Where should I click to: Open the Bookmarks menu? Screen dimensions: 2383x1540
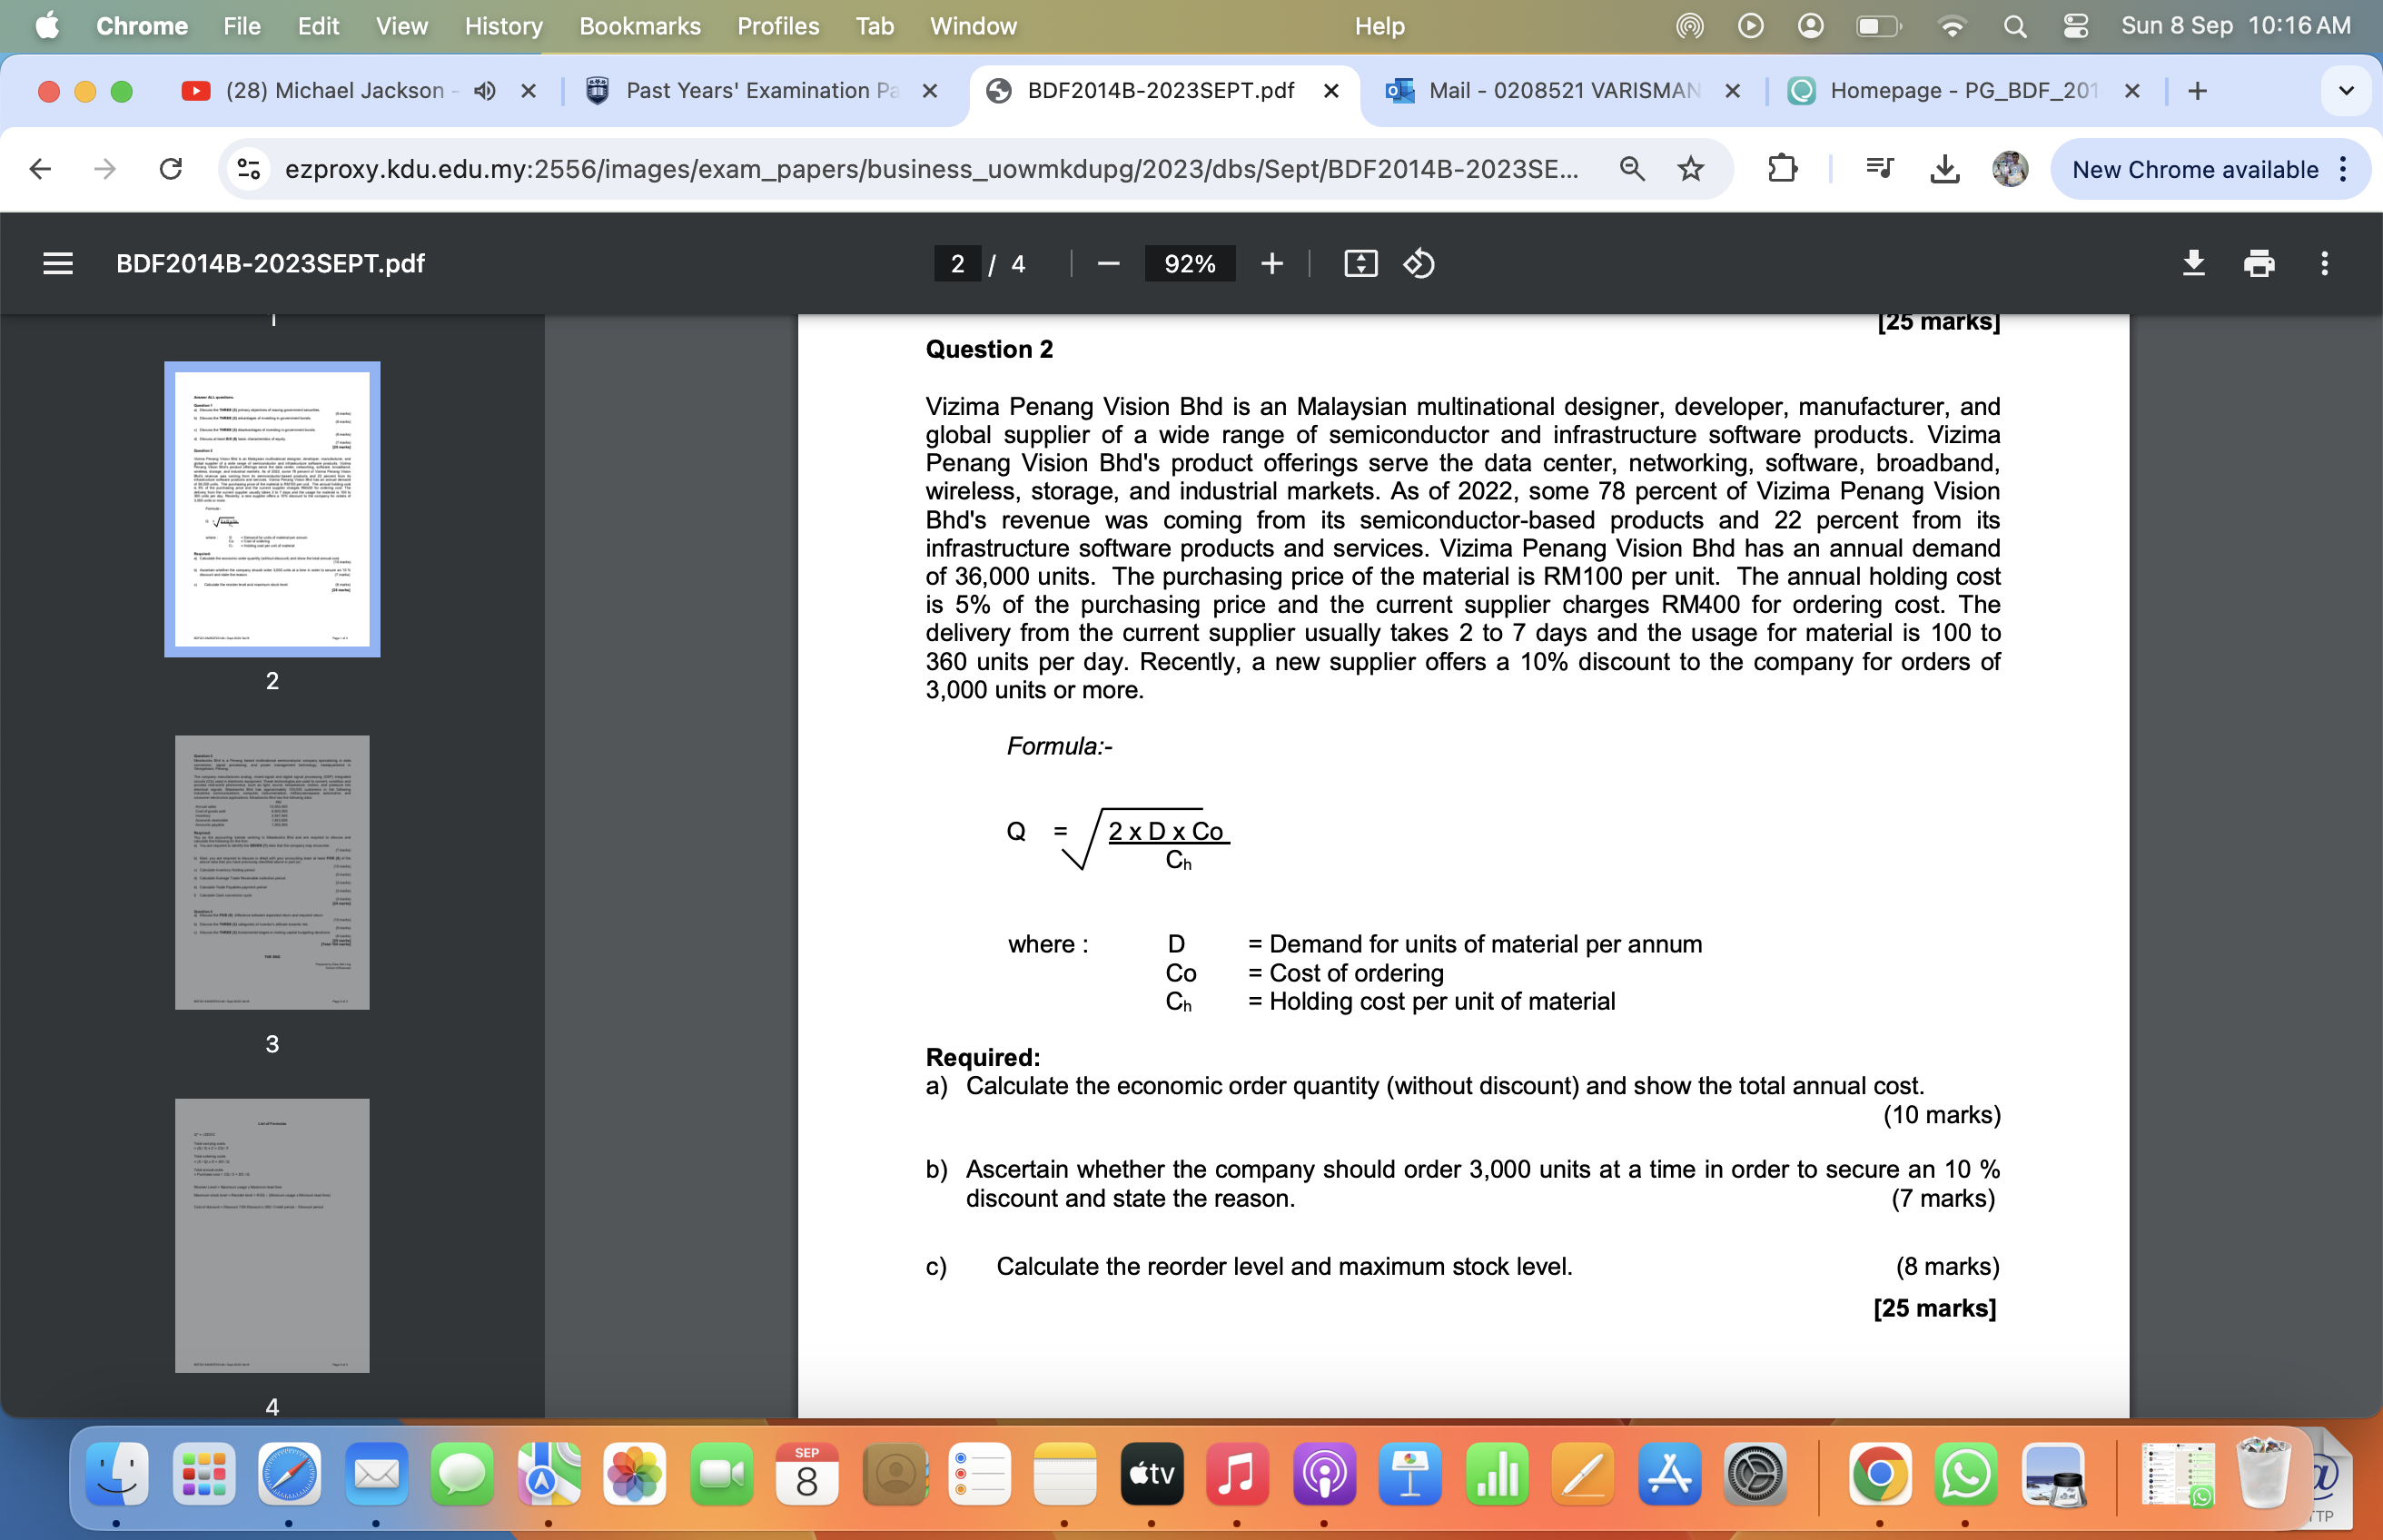[639, 26]
